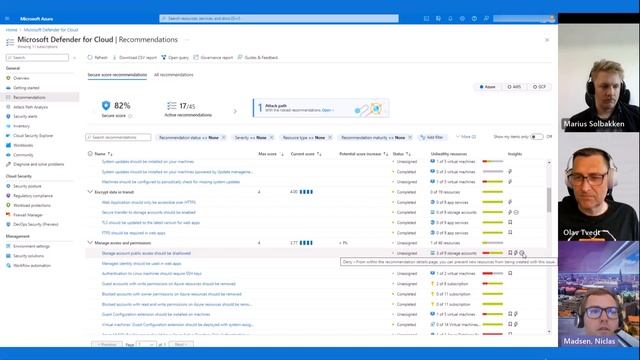640x360 pixels.
Task: Collapse the Encrypt data in transit group
Action: pos(90,192)
